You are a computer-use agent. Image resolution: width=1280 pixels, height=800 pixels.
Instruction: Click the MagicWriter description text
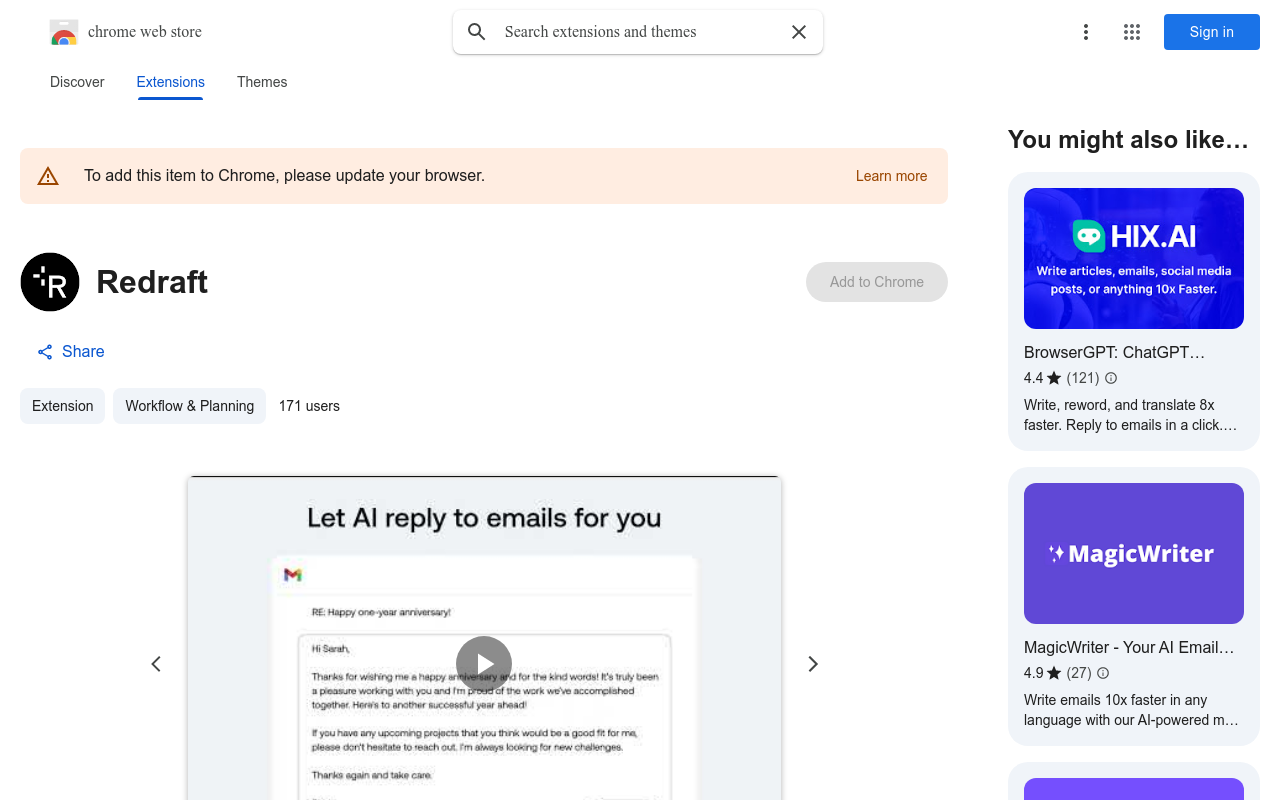[1131, 710]
